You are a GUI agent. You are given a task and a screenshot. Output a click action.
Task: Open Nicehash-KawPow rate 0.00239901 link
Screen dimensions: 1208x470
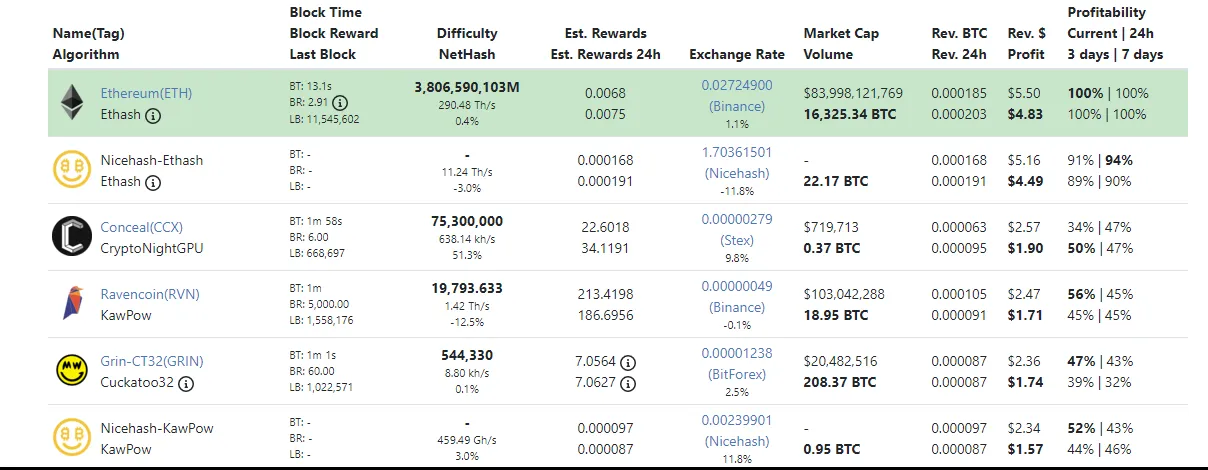(x=737, y=420)
